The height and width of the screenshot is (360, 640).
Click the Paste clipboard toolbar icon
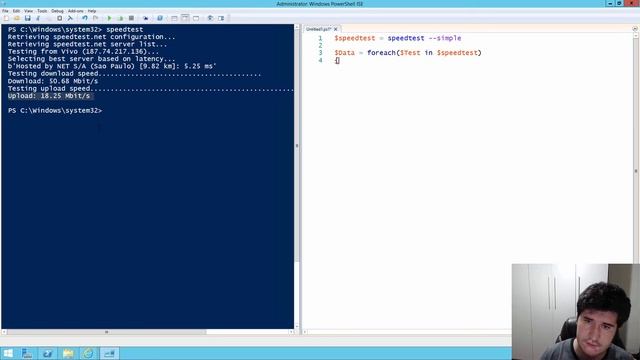(x=60, y=18)
